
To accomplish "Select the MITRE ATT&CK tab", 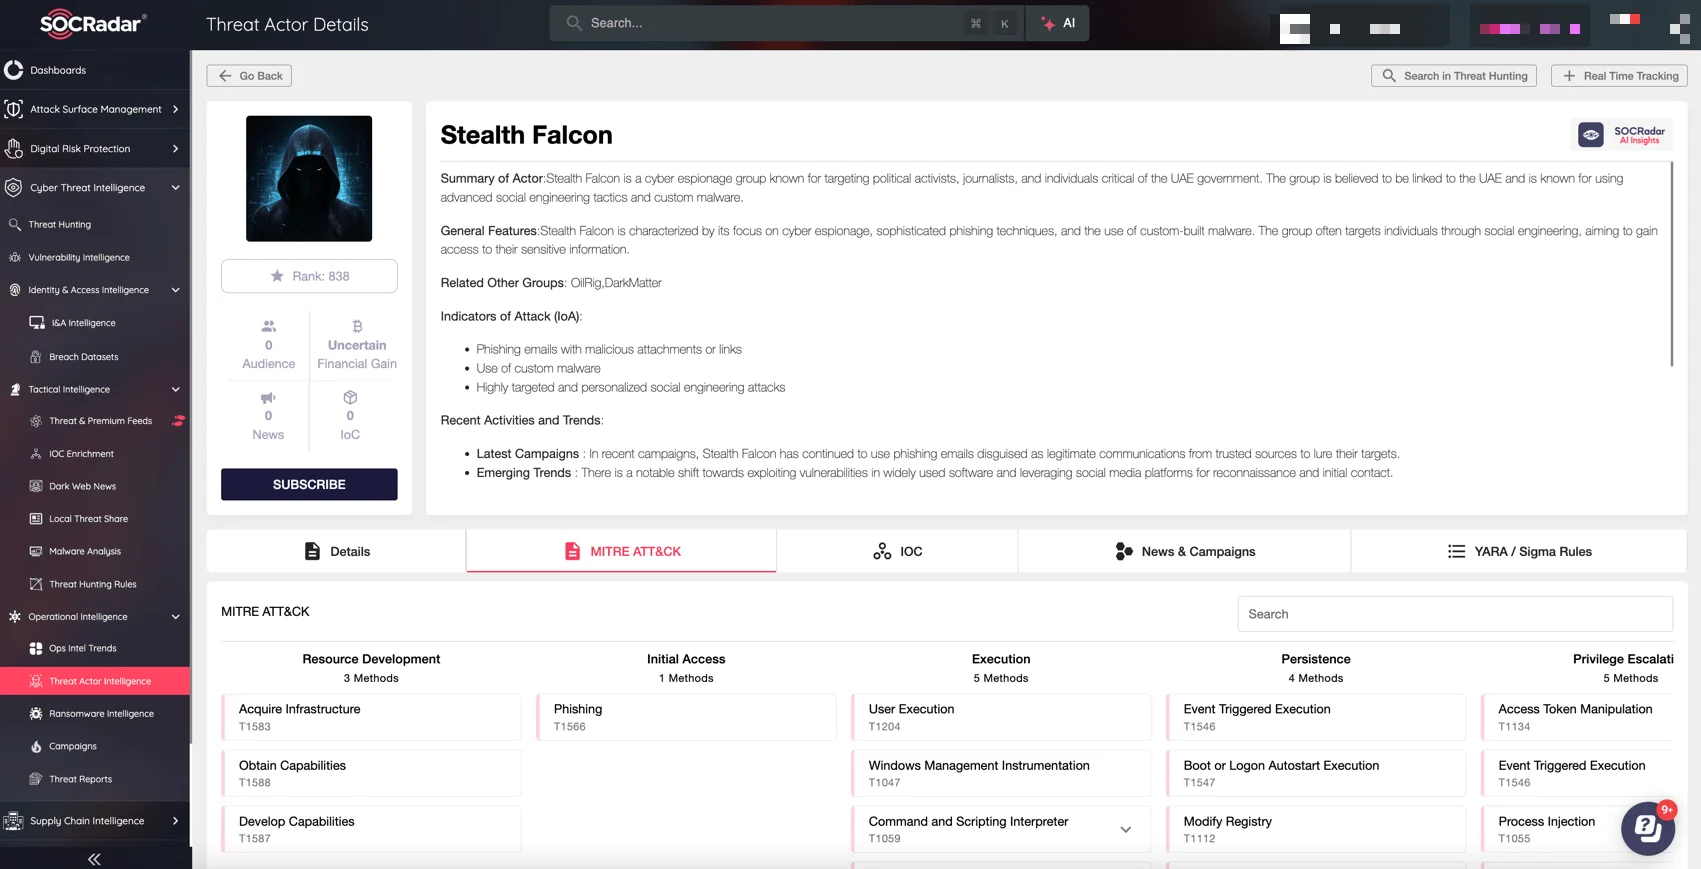I will 621,552.
